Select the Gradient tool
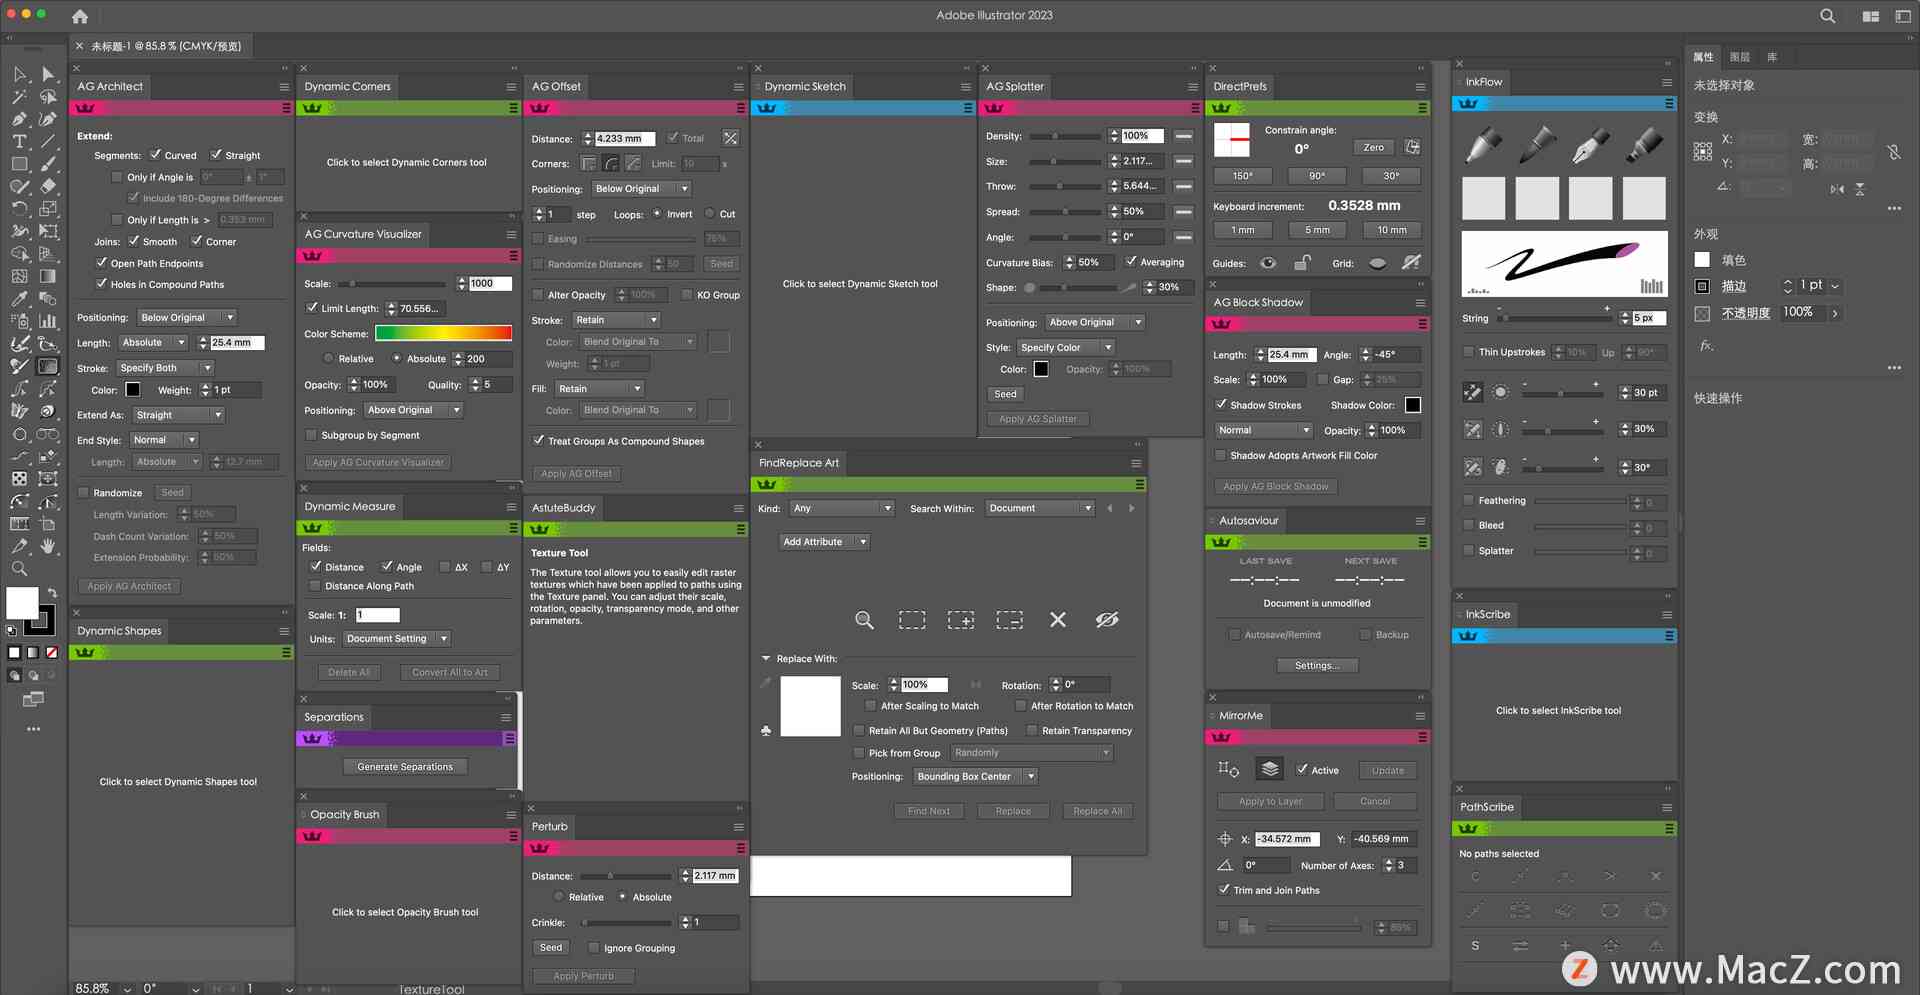Image resolution: width=1920 pixels, height=995 pixels. (x=48, y=276)
